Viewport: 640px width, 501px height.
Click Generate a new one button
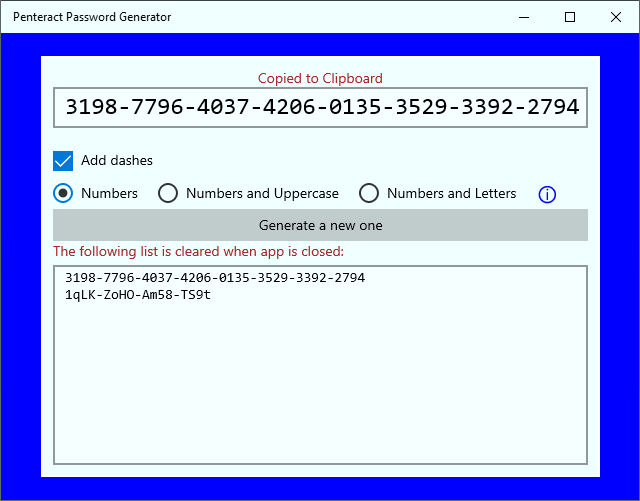(x=320, y=225)
